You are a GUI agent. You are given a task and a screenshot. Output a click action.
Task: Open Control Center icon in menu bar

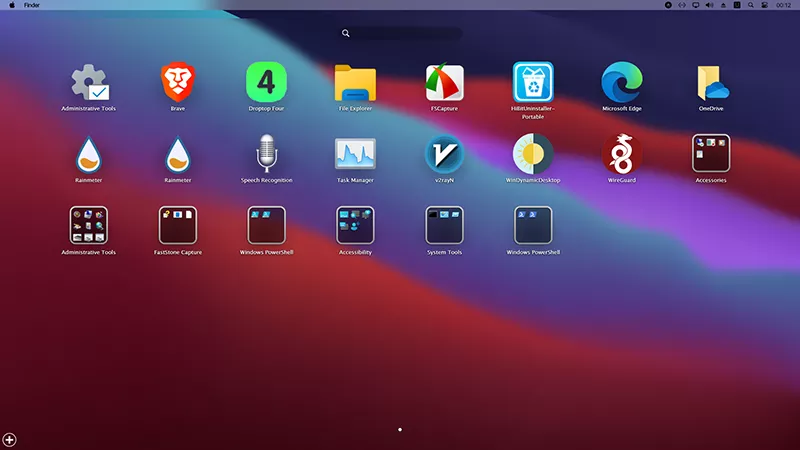click(x=764, y=5)
